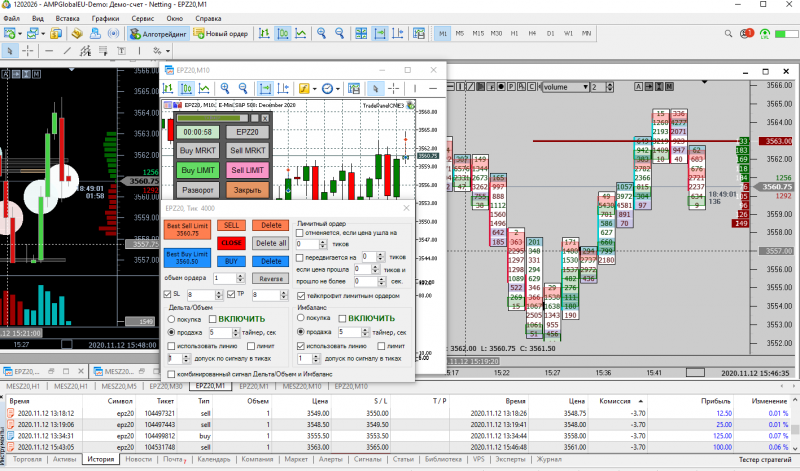
Task: Click Buy MRKT on trade panel
Action: pyautogui.click(x=197, y=151)
